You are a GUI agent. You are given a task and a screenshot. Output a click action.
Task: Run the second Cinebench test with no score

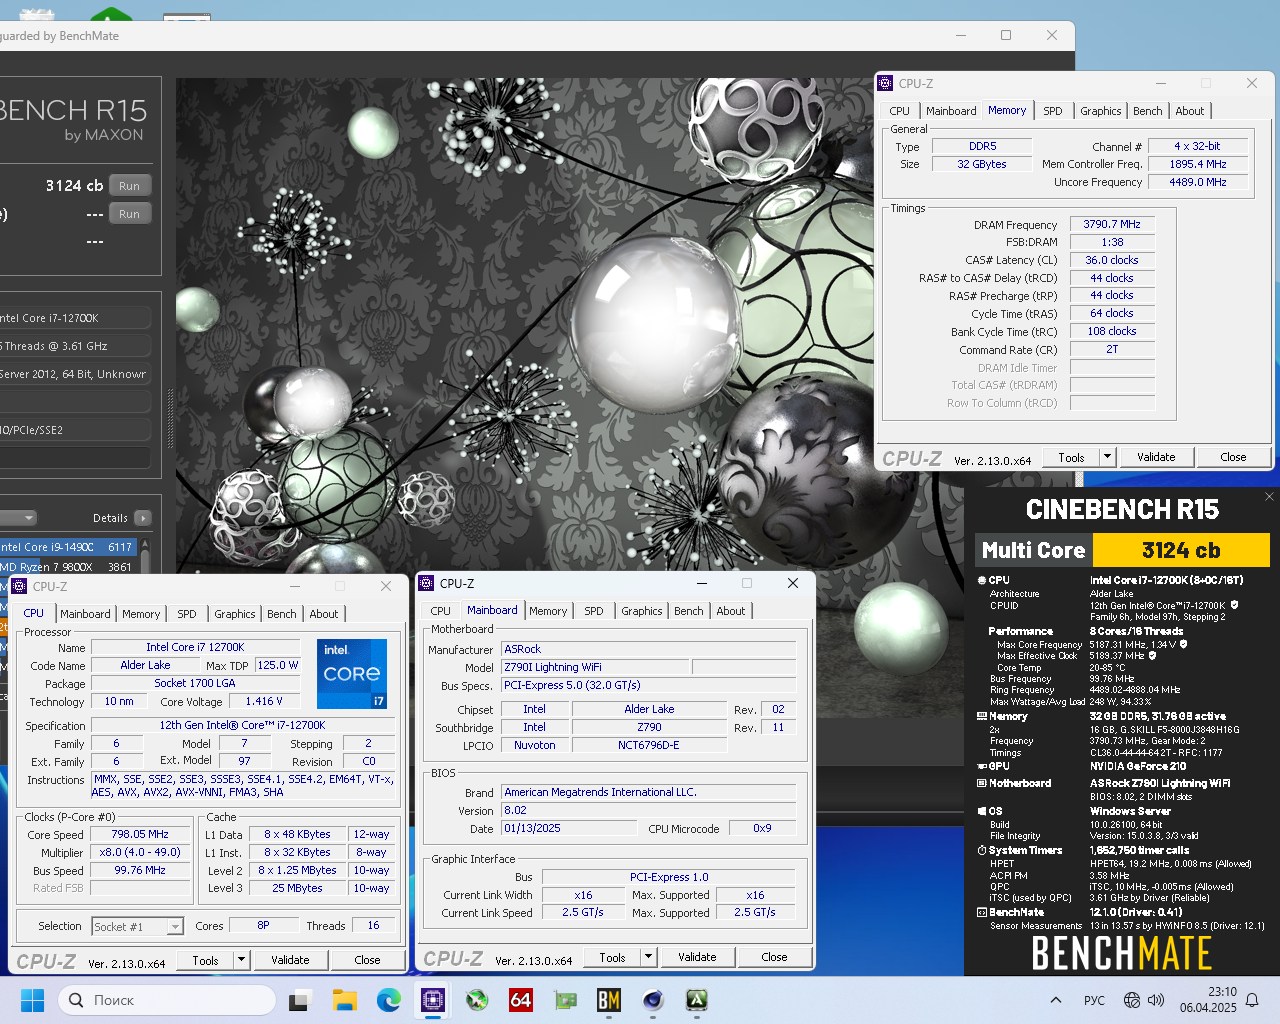[x=130, y=214]
